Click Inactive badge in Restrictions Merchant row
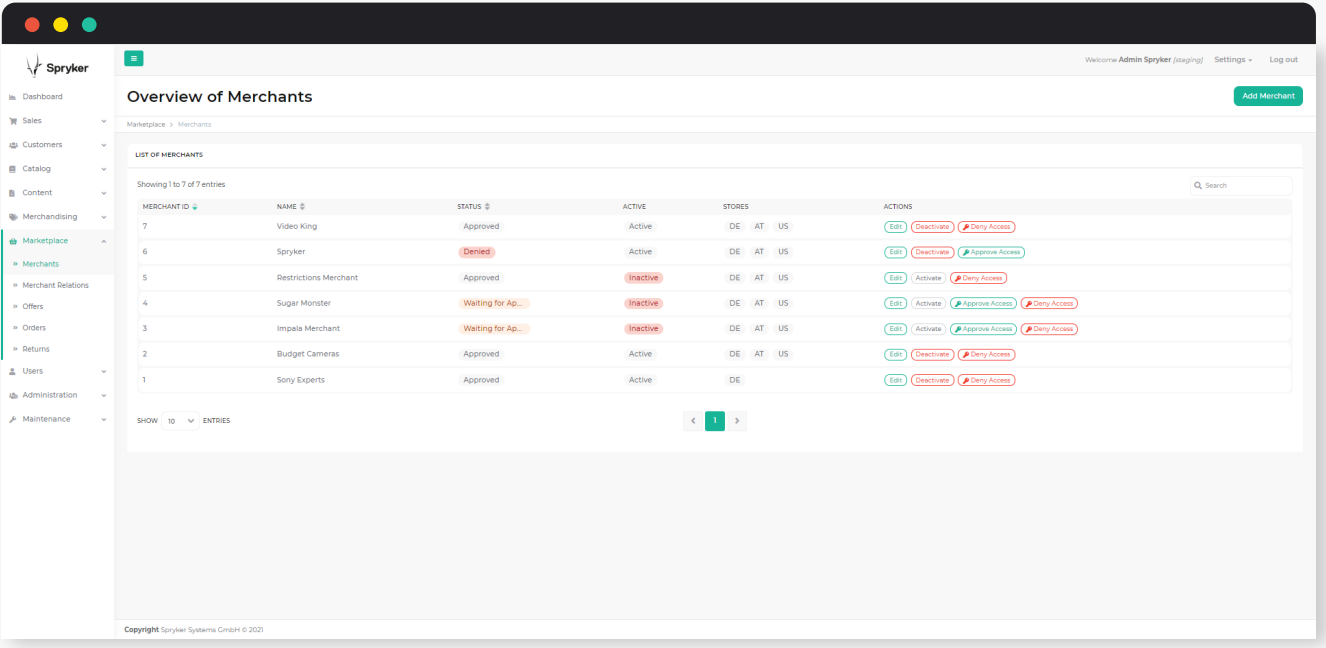 pyautogui.click(x=644, y=278)
